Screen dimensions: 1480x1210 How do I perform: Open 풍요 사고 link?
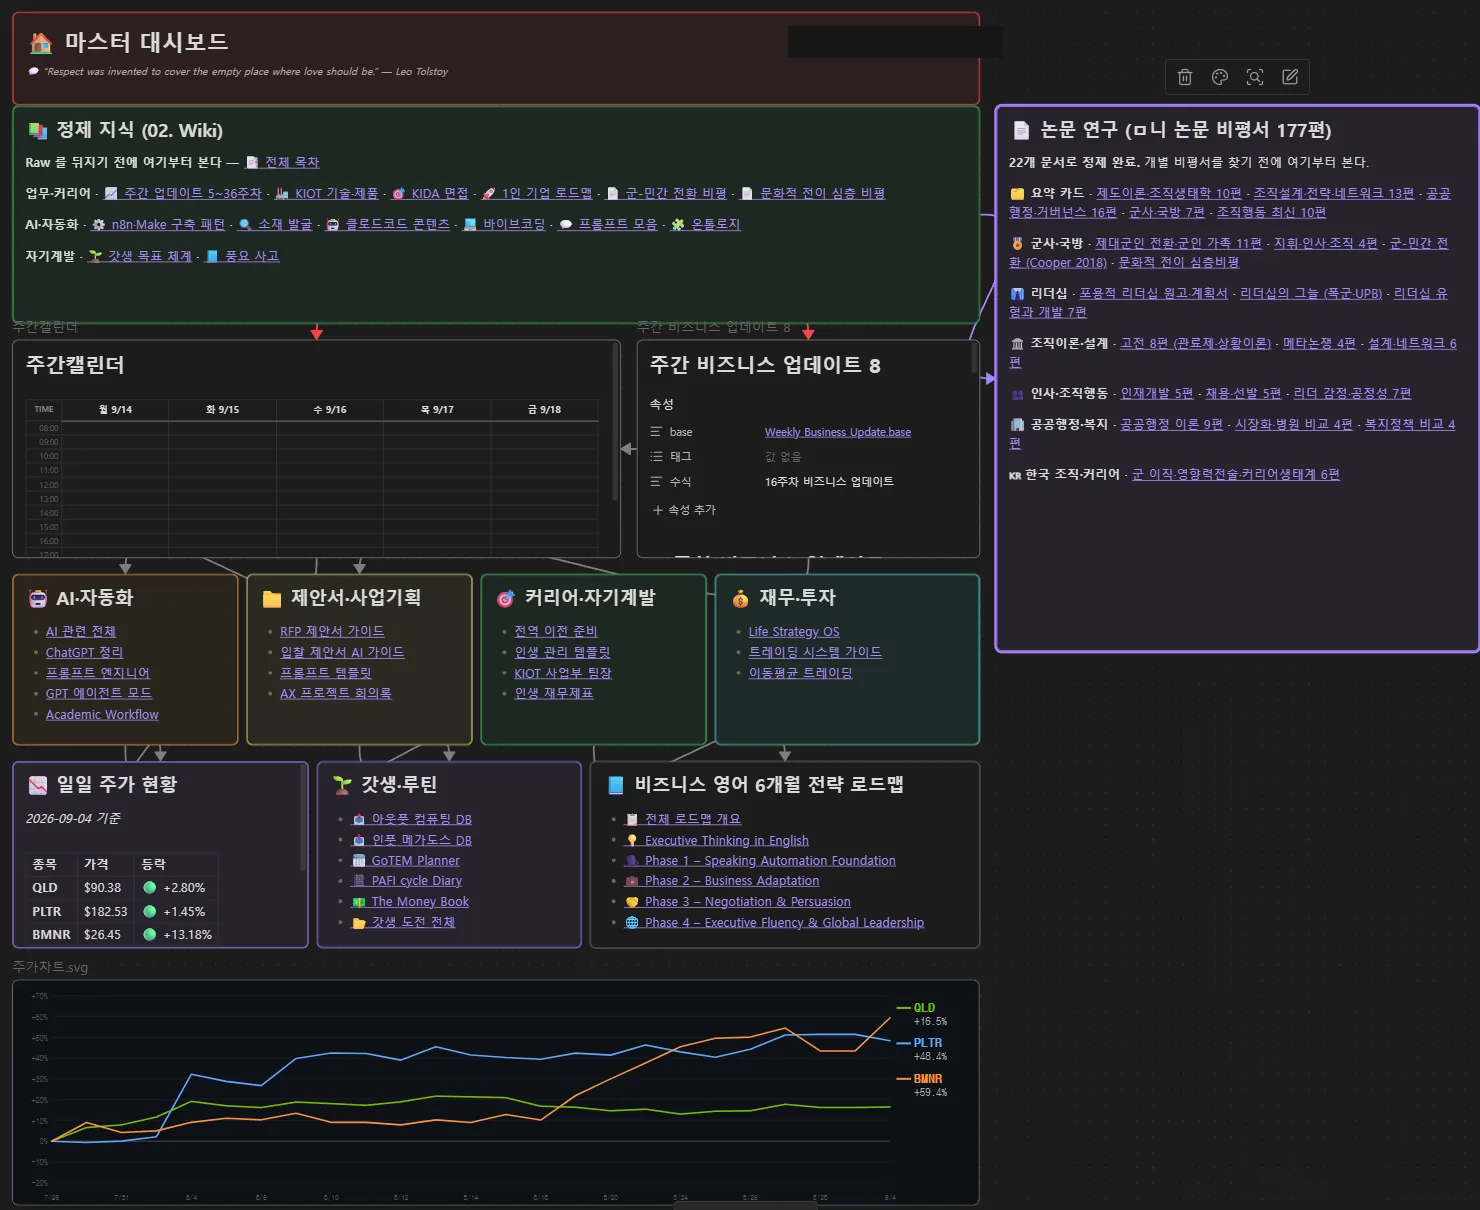(252, 256)
